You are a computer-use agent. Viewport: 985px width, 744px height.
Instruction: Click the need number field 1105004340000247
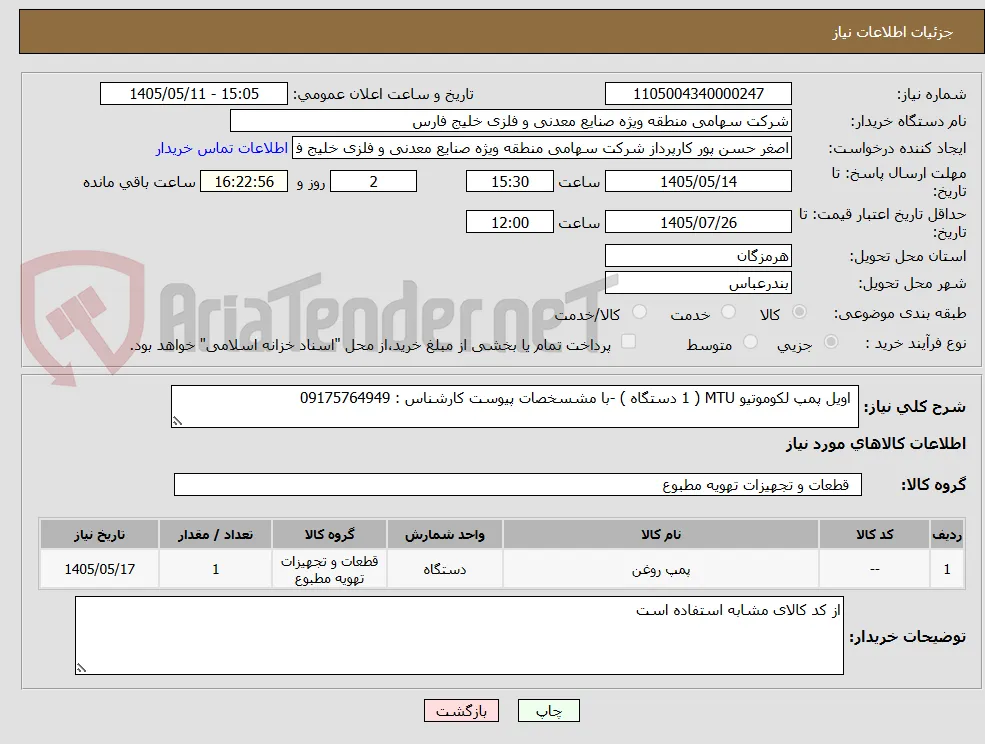698,94
